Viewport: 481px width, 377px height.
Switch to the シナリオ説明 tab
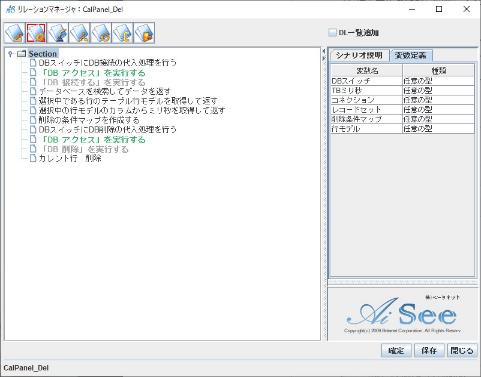pos(359,55)
